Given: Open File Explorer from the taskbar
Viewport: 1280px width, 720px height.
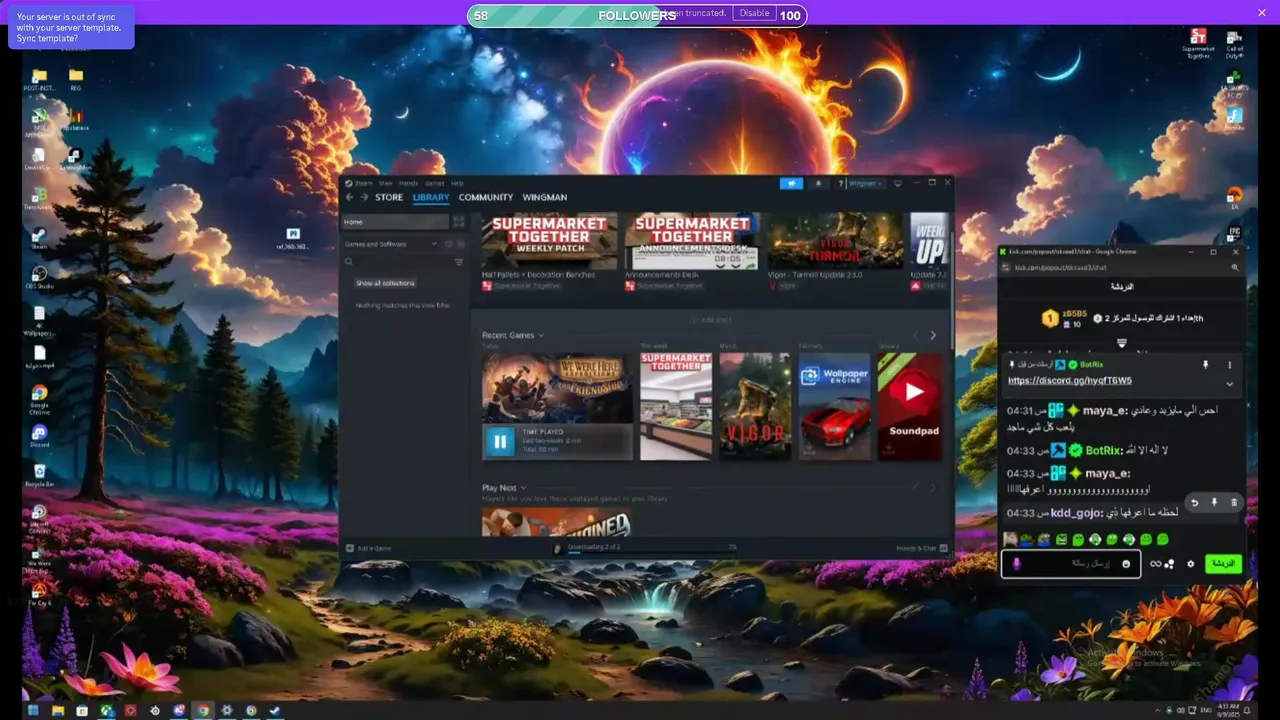Looking at the screenshot, I should 58,711.
